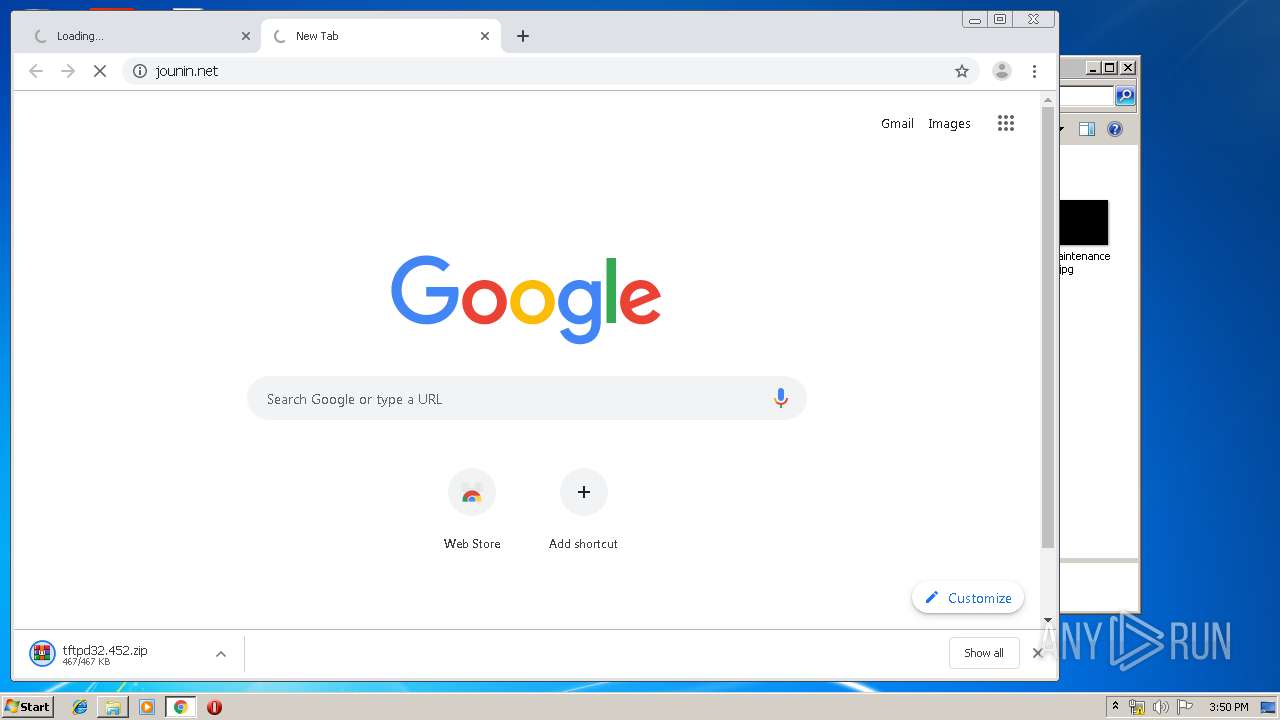Click the Google logo
The height and width of the screenshot is (720, 1280).
pyautogui.click(x=526, y=298)
